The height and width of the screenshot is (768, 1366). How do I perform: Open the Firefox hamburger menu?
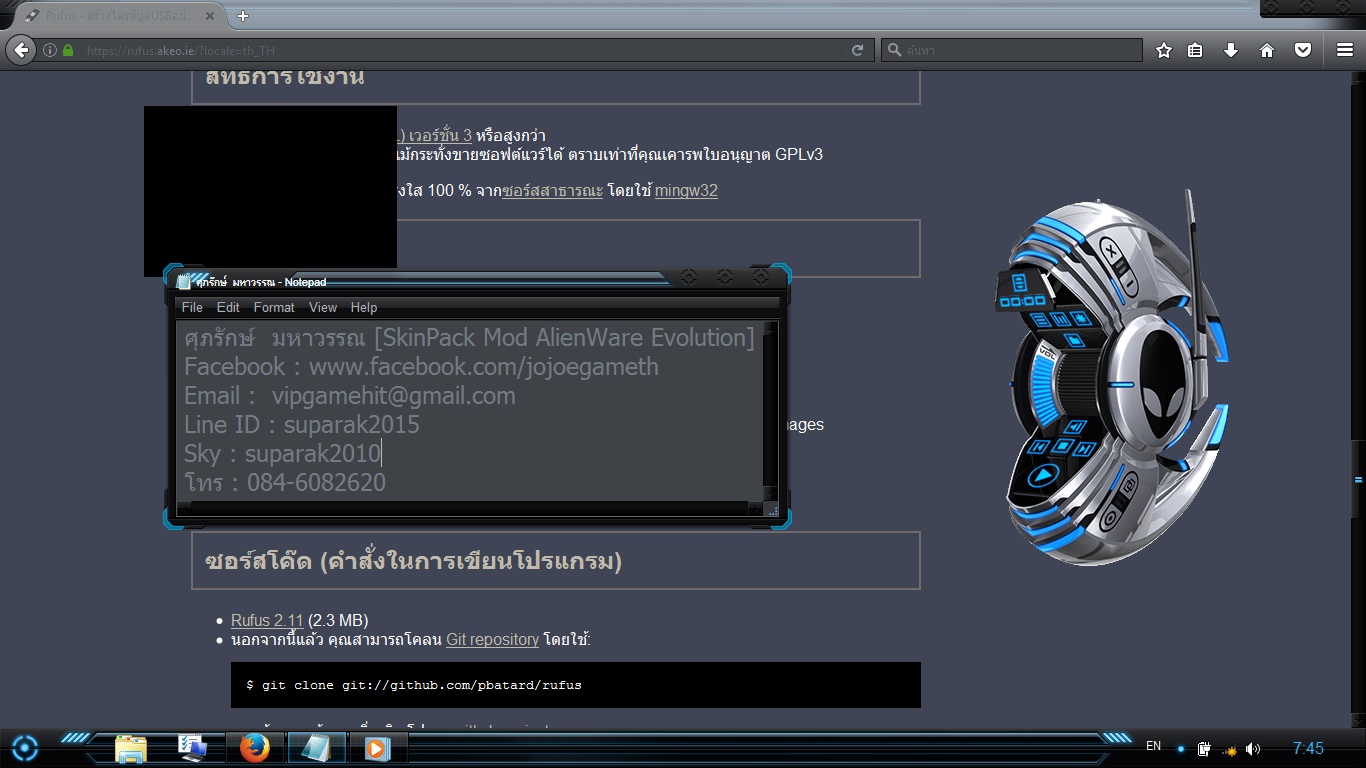point(1345,50)
